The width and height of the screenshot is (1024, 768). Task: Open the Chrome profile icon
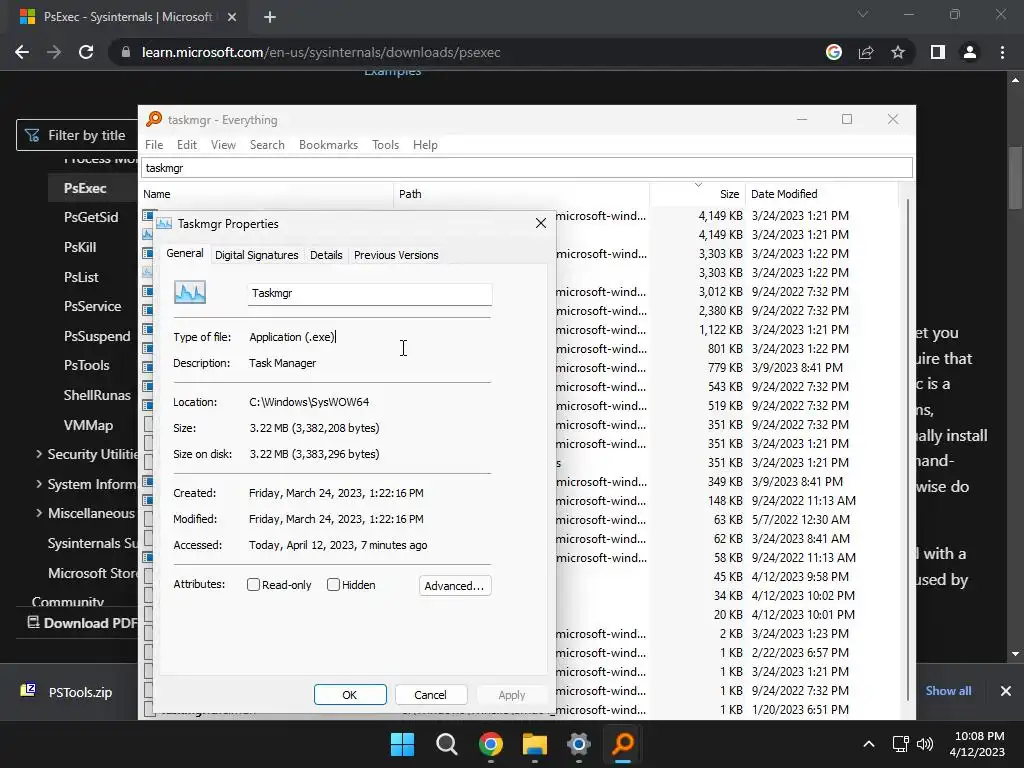point(970,52)
